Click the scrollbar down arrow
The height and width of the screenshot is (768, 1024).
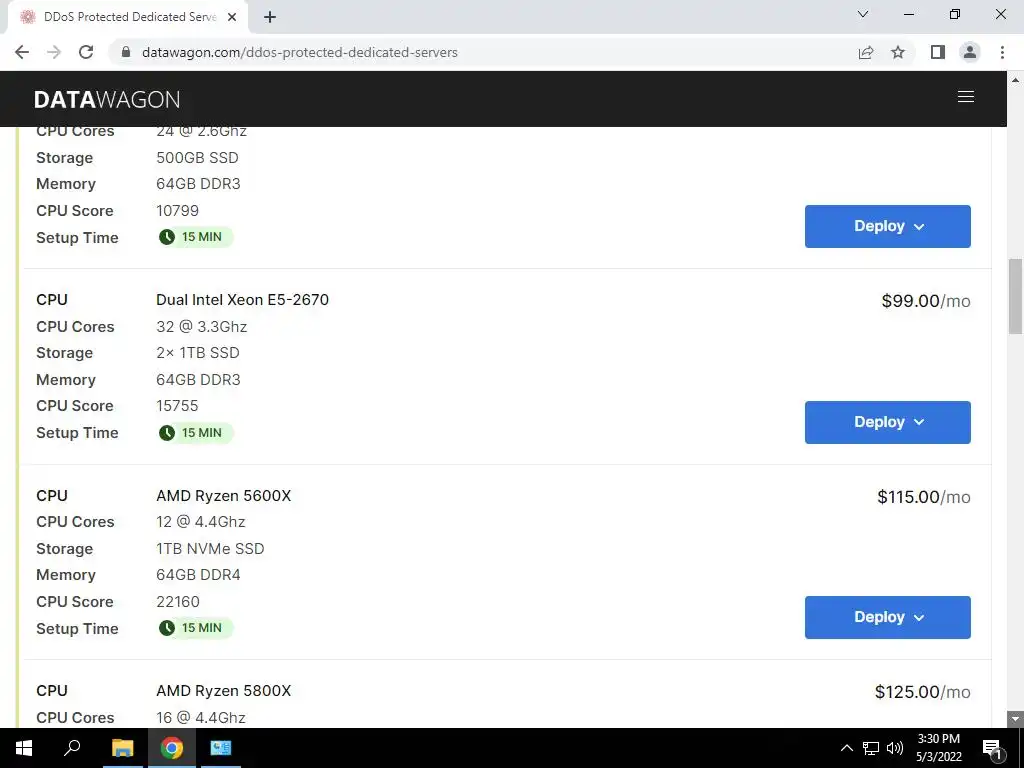pos(1015,719)
